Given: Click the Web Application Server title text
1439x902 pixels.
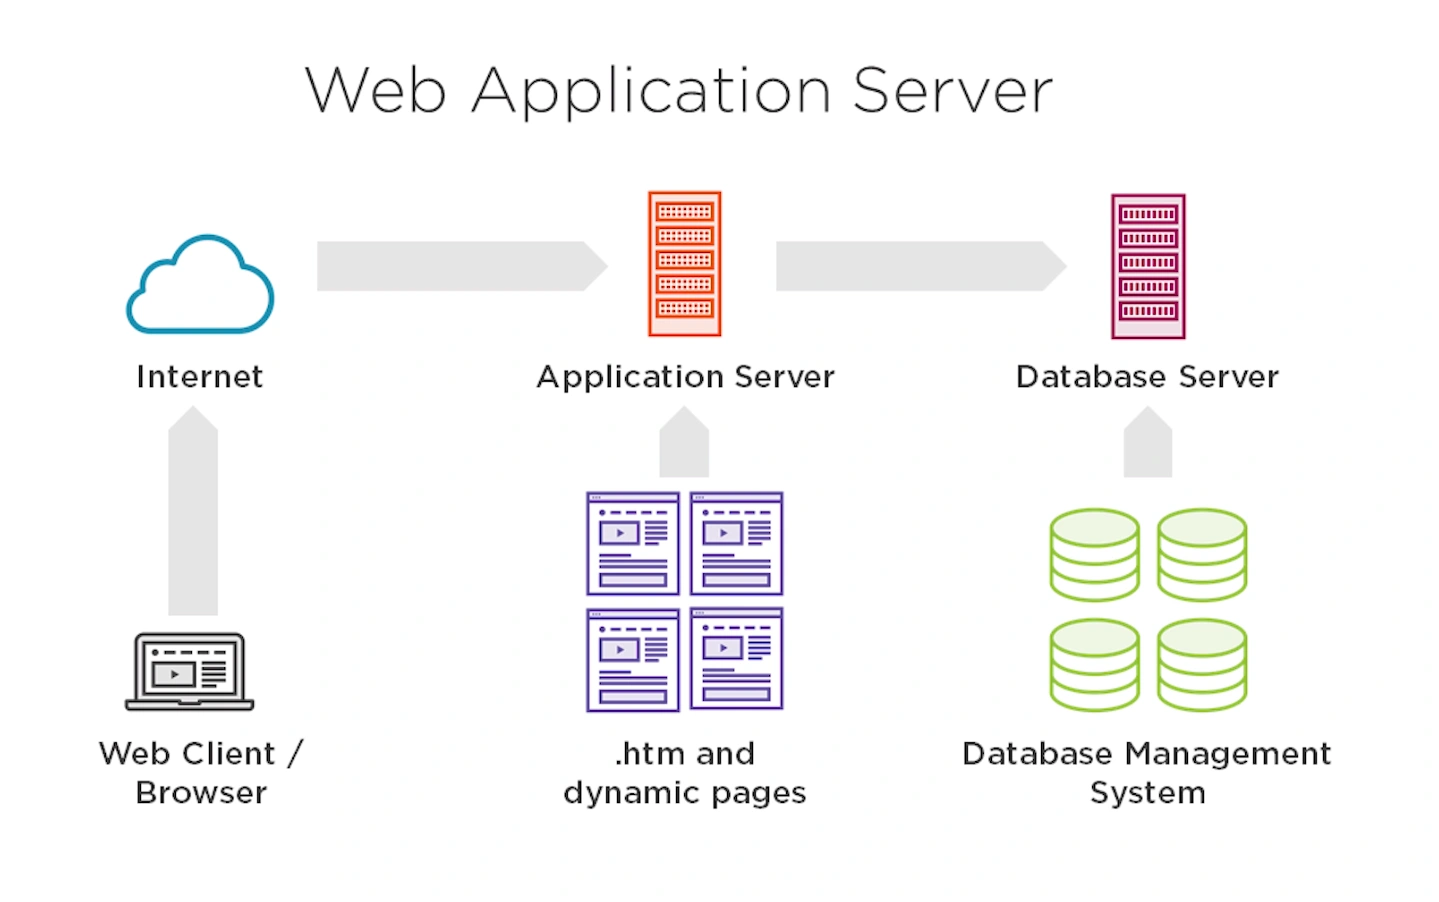Looking at the screenshot, I should [x=679, y=89].
